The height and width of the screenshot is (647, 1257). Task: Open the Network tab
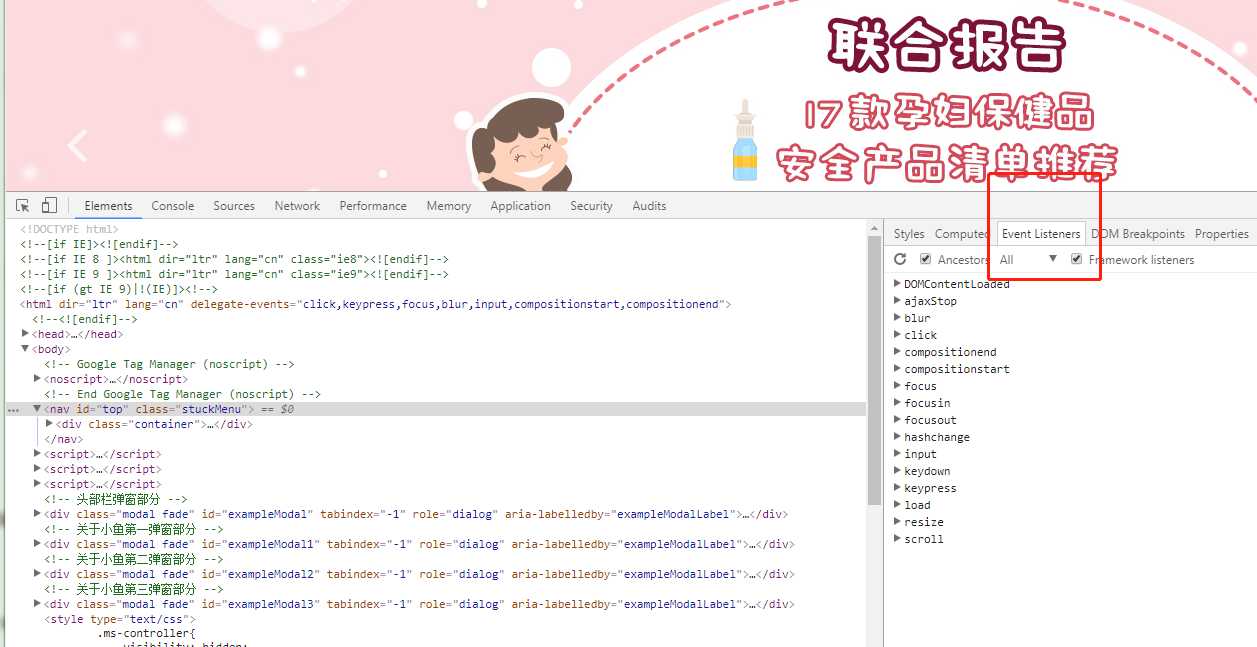point(298,206)
